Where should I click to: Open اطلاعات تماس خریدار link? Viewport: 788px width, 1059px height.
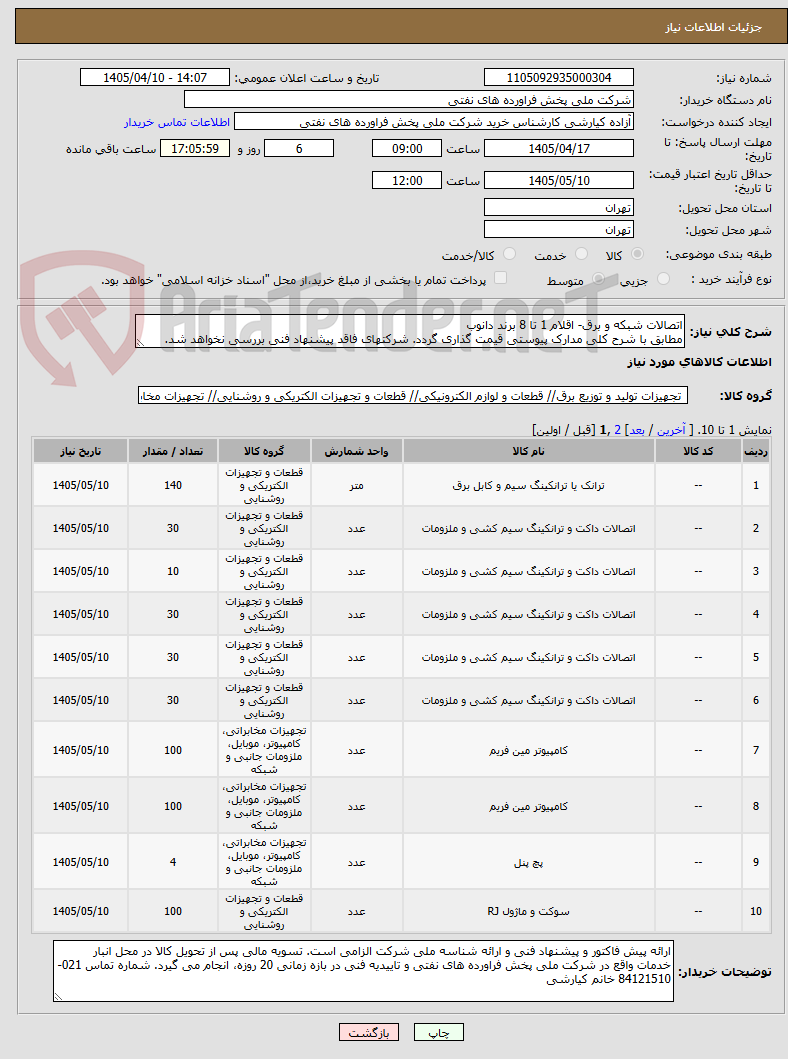pyautogui.click(x=177, y=122)
